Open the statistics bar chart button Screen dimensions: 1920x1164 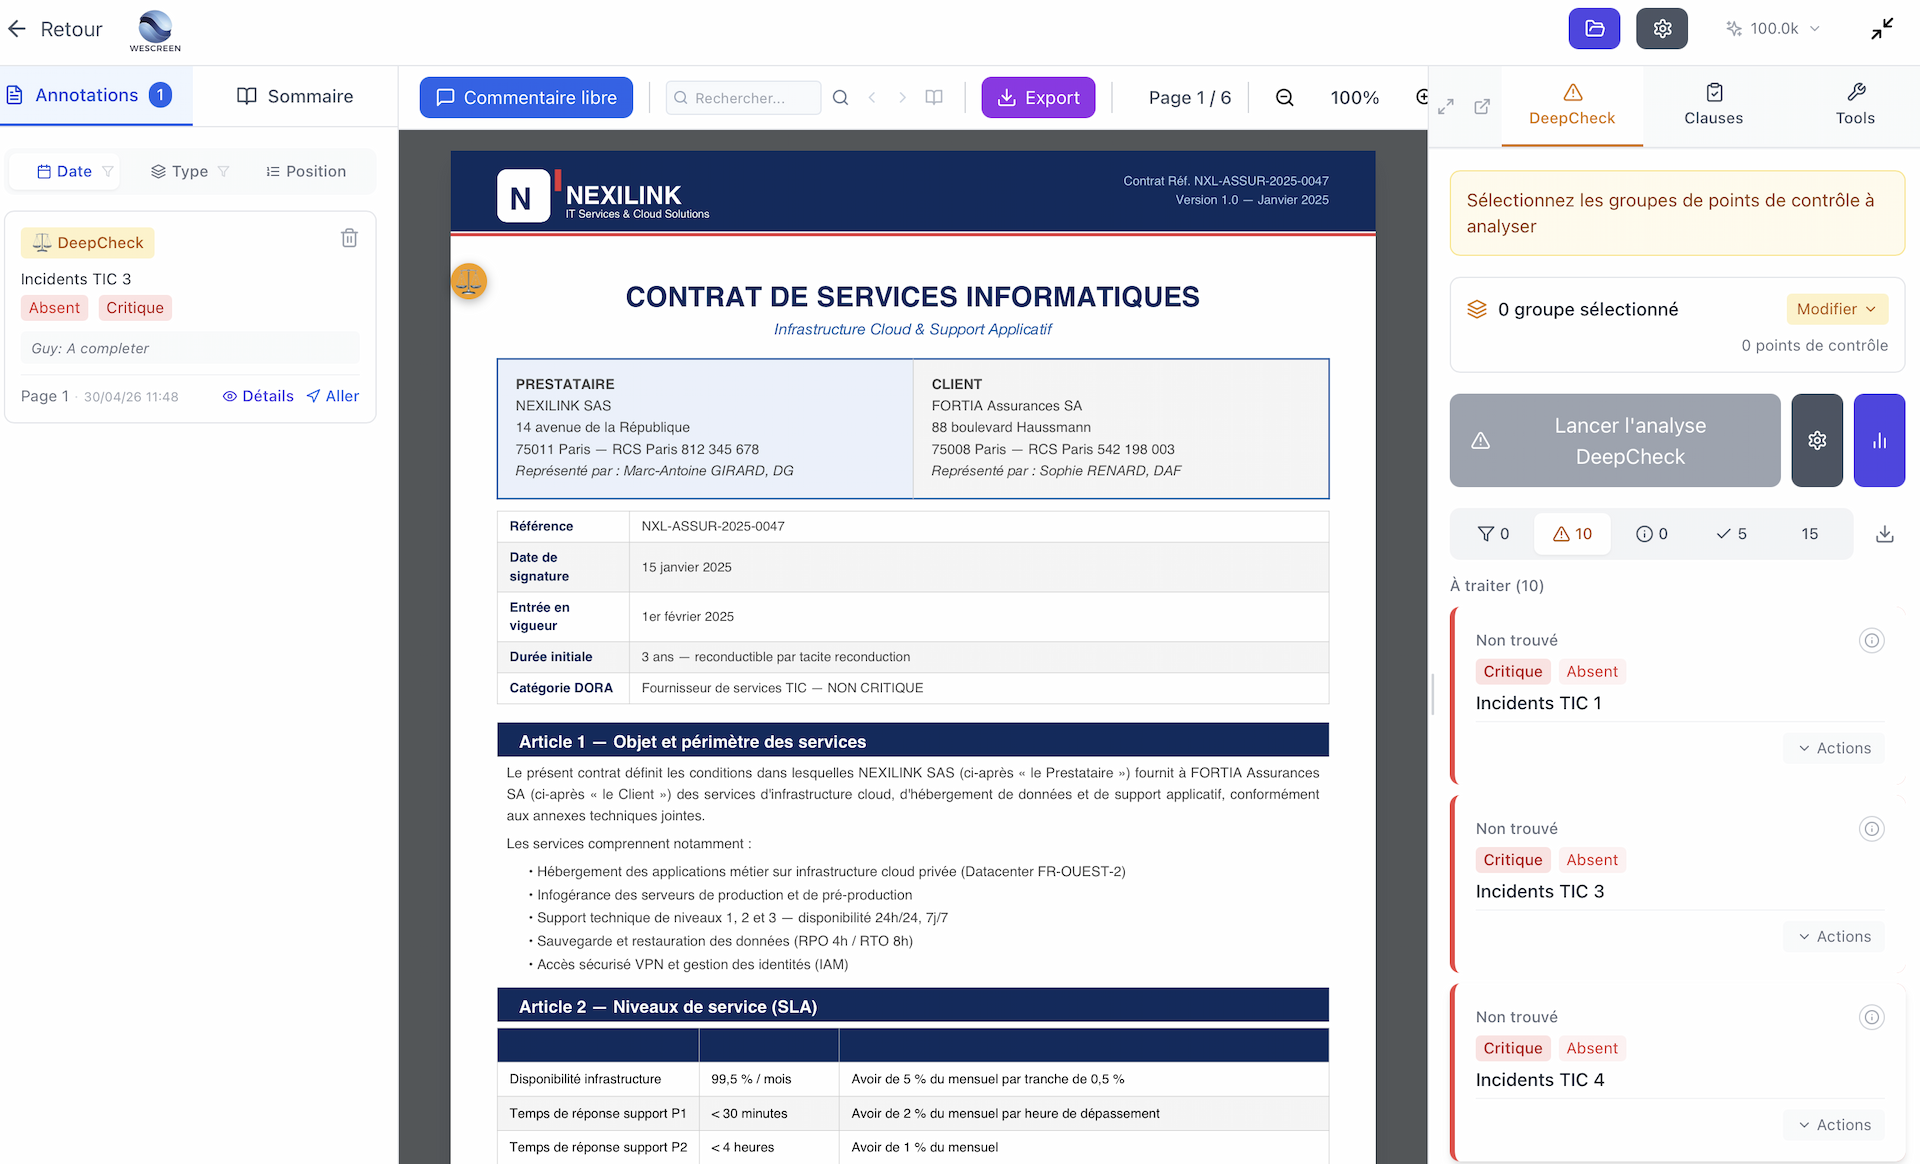[1879, 441]
